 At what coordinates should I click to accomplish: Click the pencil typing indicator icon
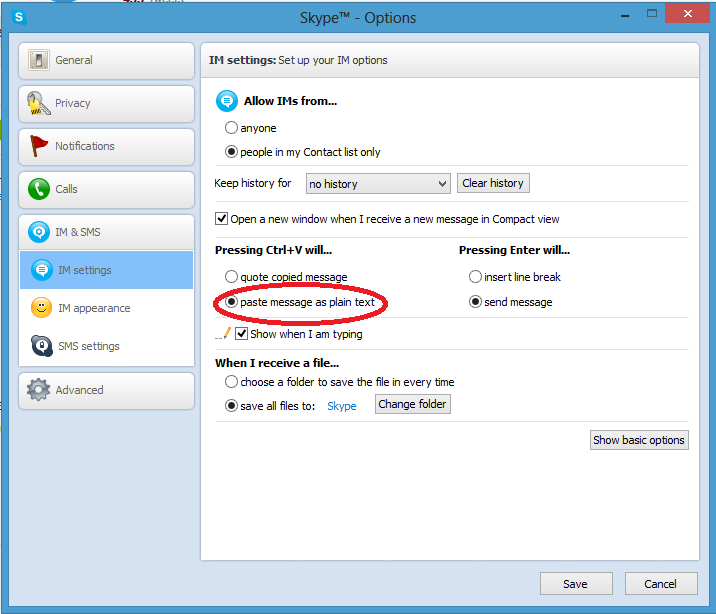click(223, 334)
